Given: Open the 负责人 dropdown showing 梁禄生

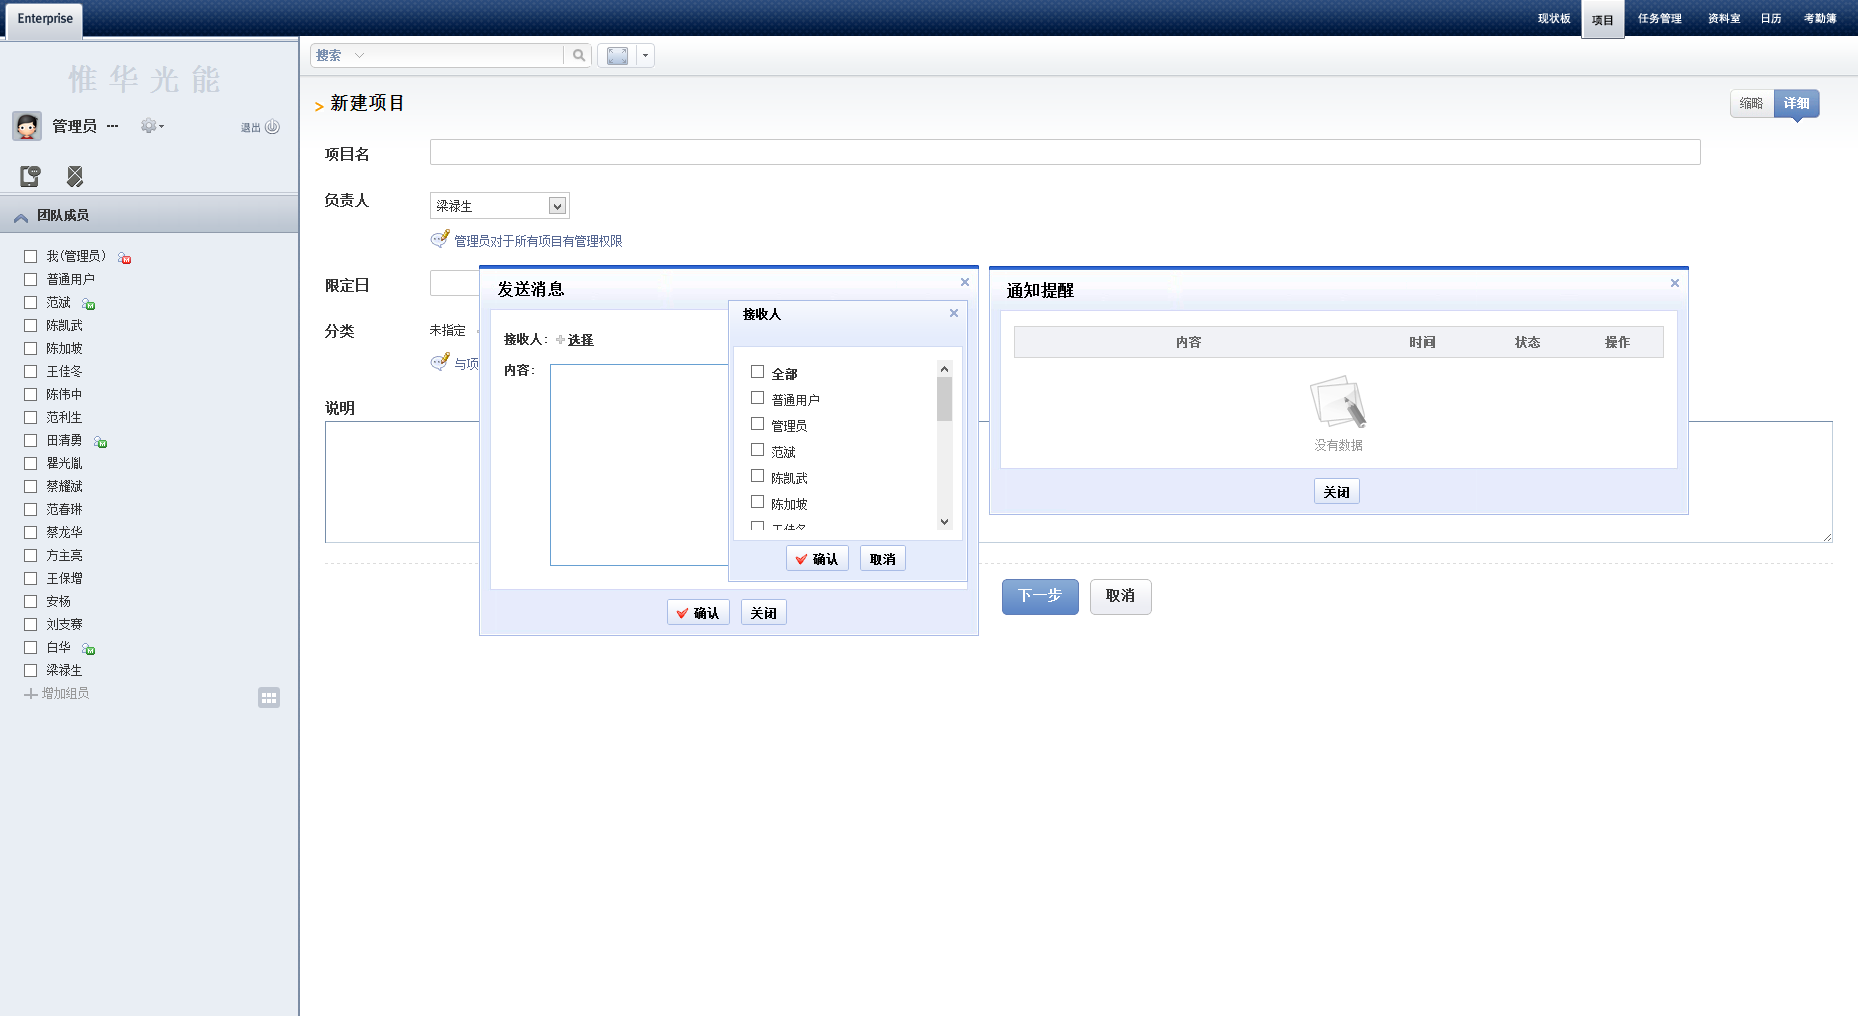Looking at the screenshot, I should coord(557,206).
